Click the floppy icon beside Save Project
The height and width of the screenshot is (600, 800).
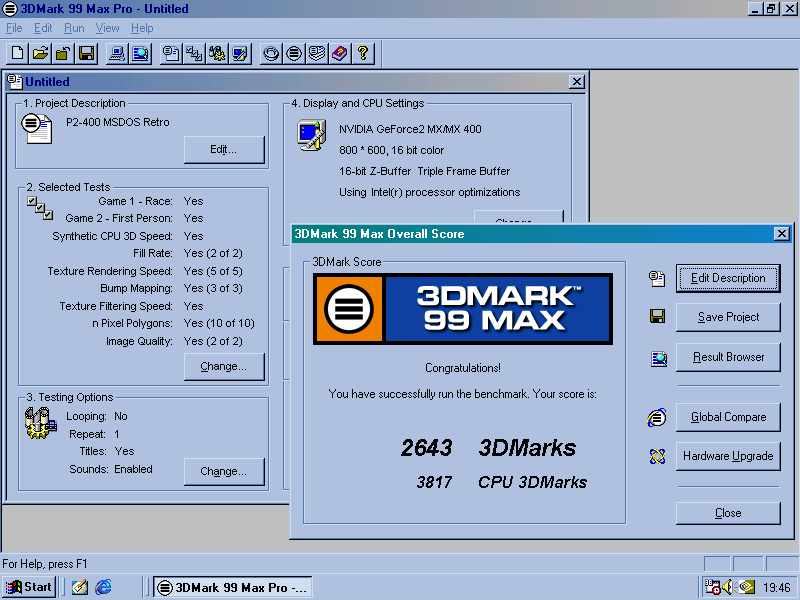point(657,316)
